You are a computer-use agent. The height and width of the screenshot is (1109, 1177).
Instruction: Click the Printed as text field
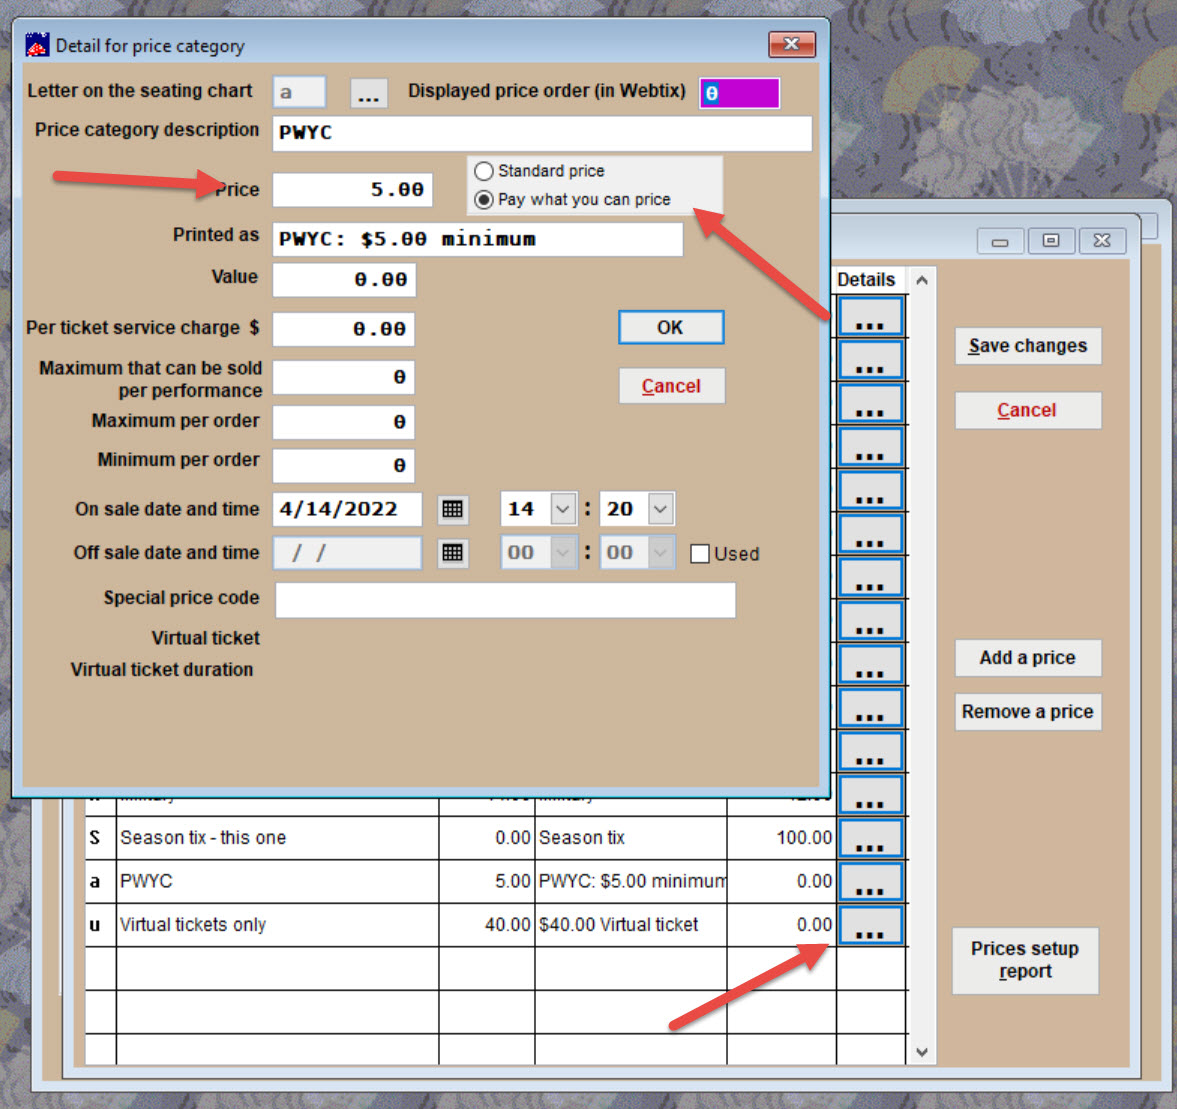tap(478, 239)
